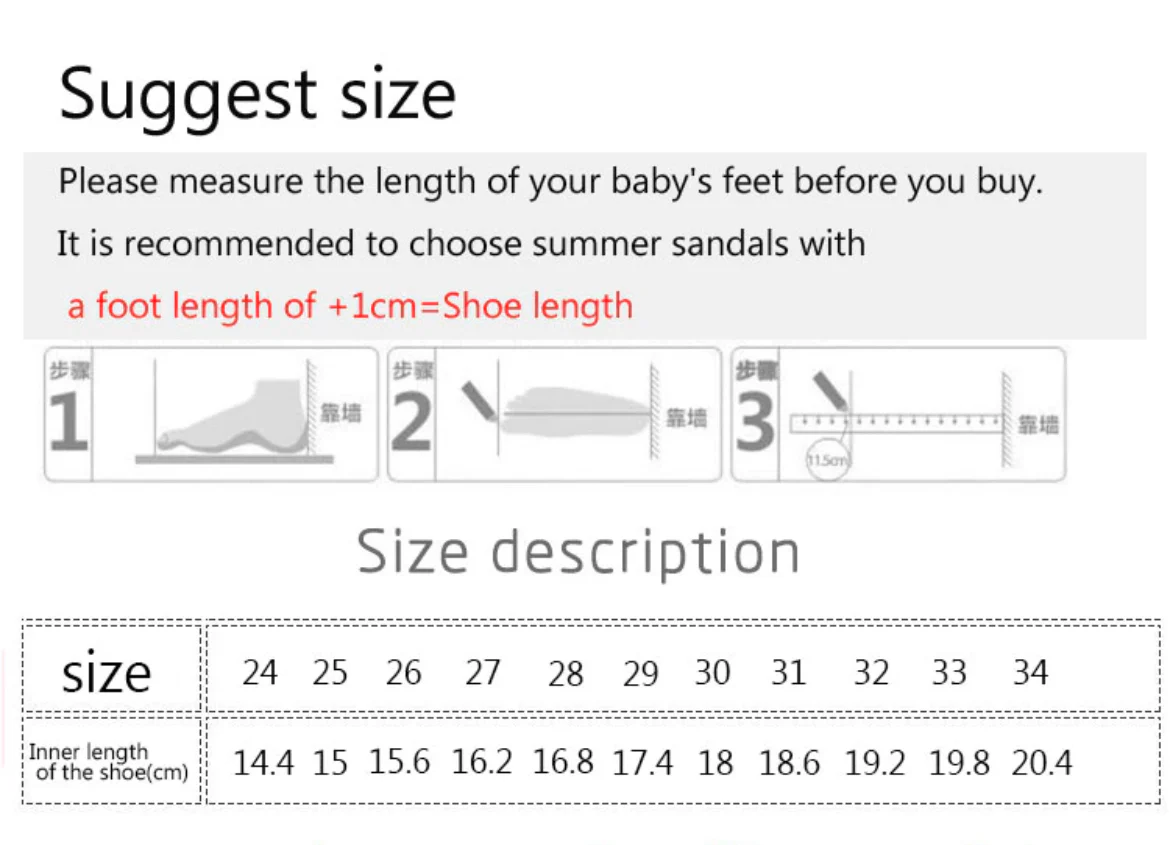Click the 20.4 inner length value

[1041, 763]
